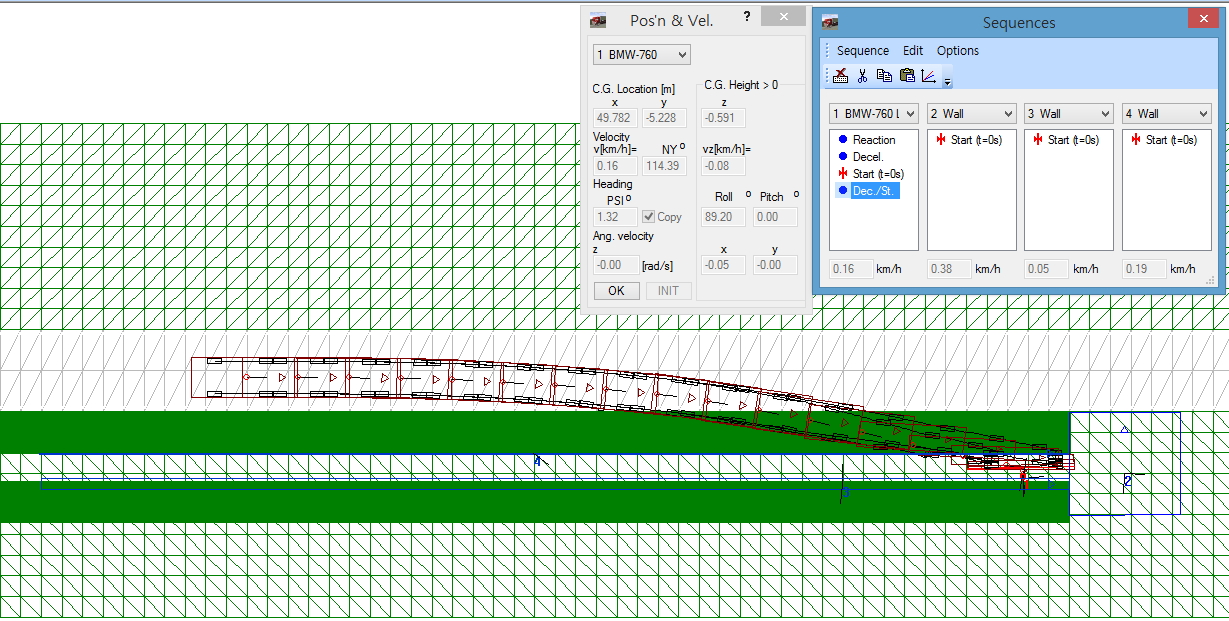
Task: Toggle the Copy checkbox under Heading
Action: tap(649, 217)
